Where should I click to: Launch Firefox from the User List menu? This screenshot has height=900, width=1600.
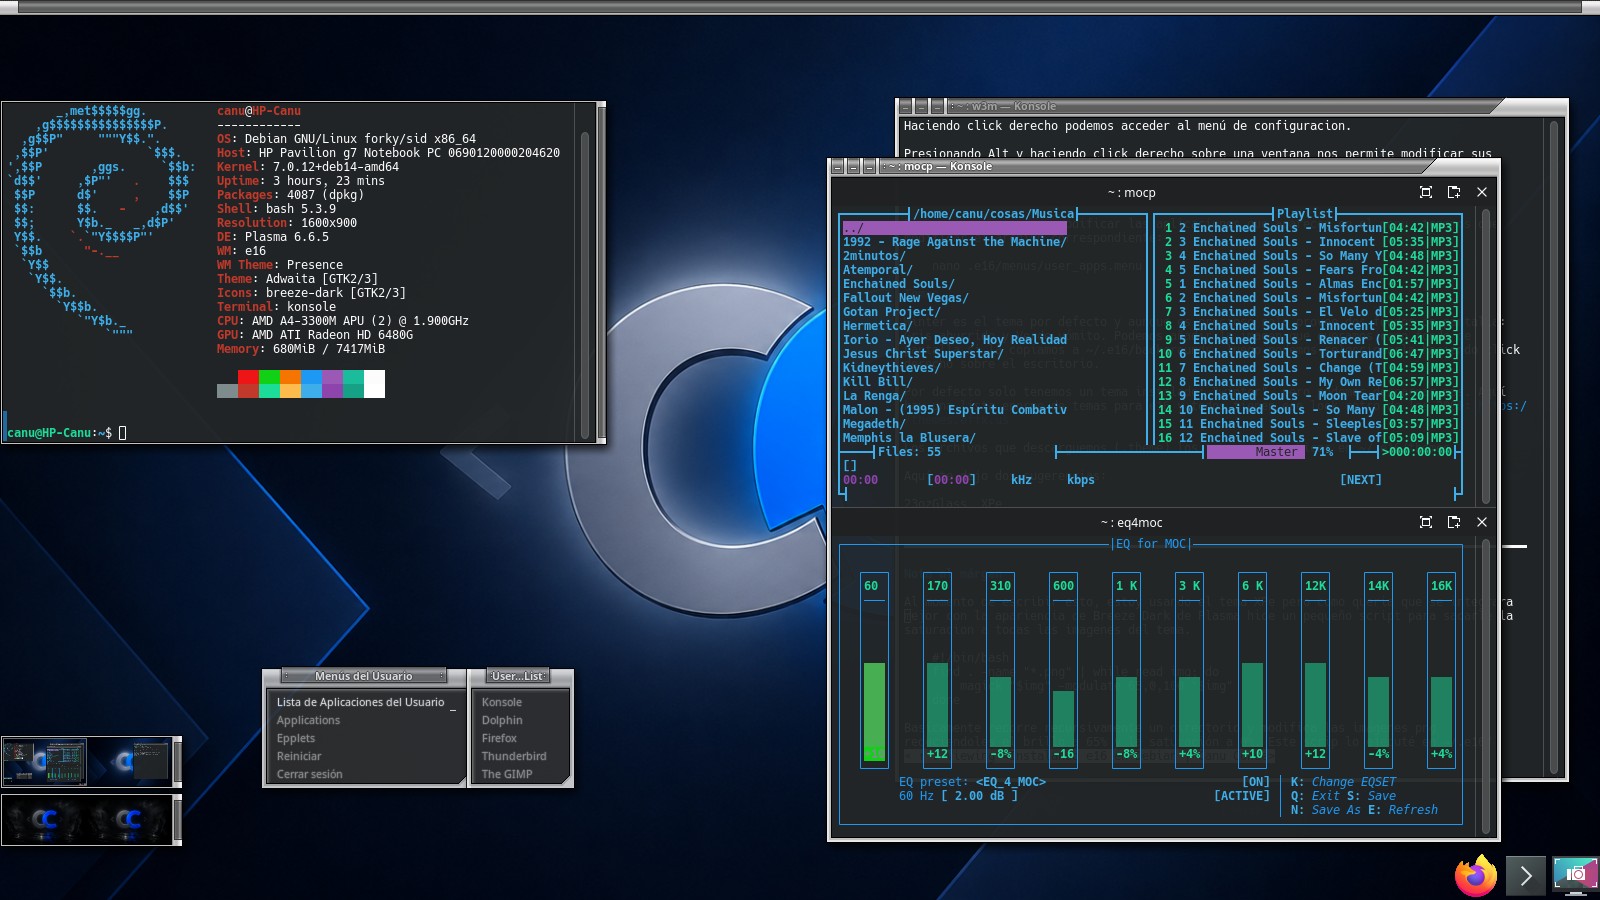tap(499, 738)
